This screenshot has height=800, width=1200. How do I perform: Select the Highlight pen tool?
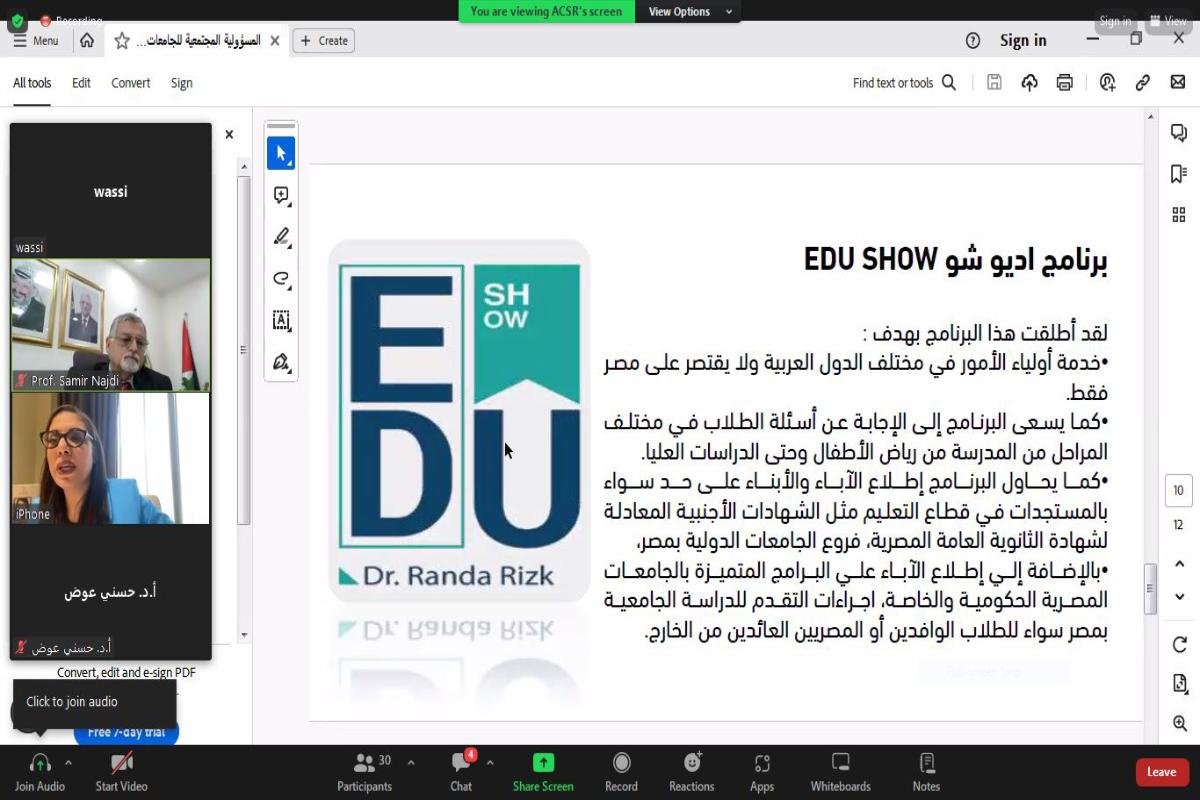click(x=281, y=237)
